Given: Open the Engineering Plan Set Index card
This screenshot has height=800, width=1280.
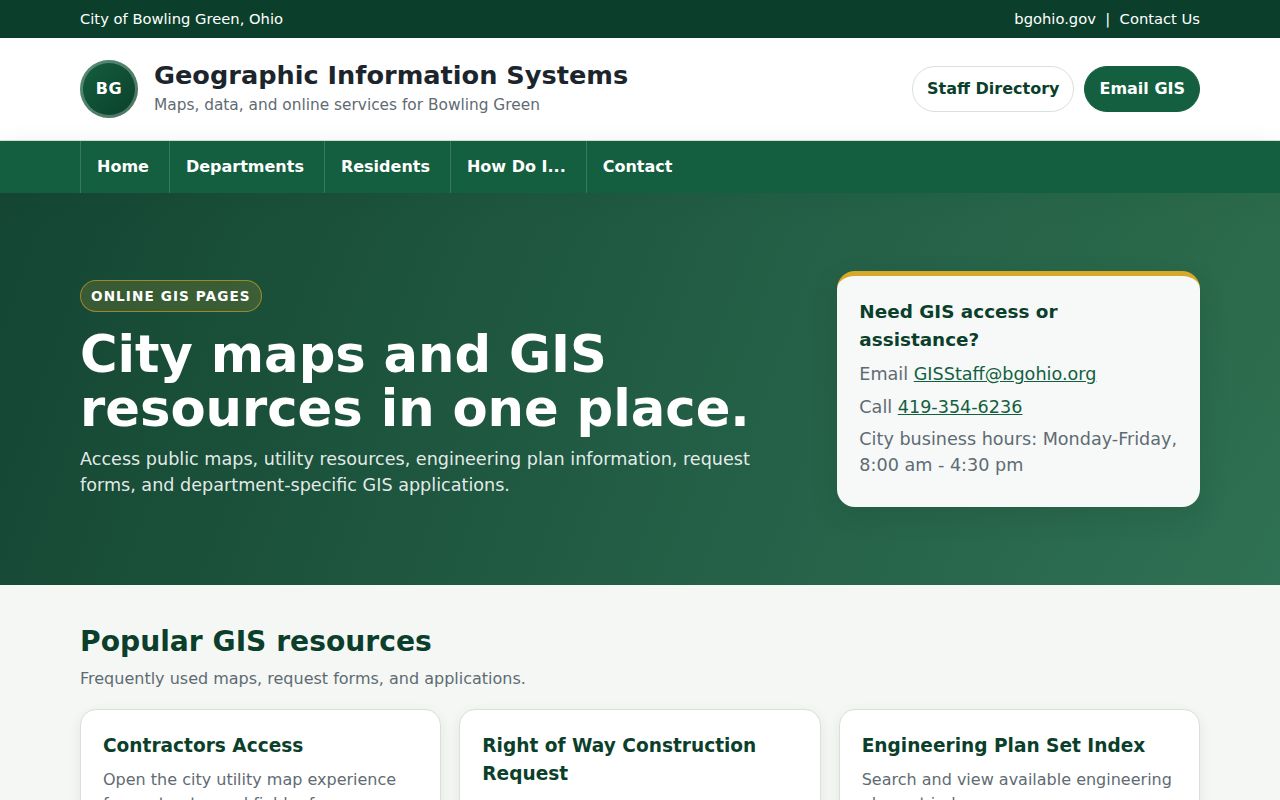Looking at the screenshot, I should pyautogui.click(x=1019, y=755).
